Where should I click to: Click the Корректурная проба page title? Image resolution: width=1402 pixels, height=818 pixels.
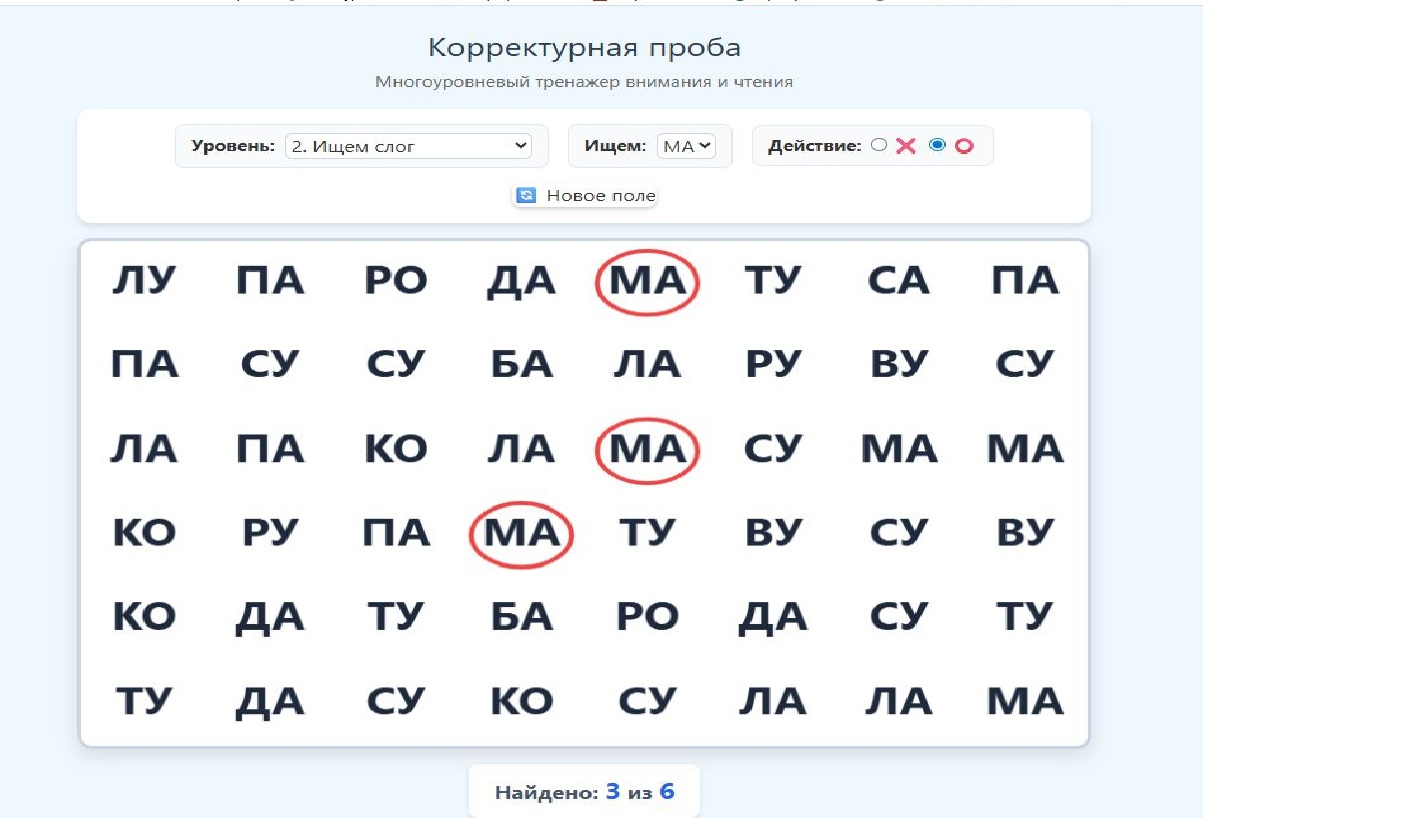point(584,47)
